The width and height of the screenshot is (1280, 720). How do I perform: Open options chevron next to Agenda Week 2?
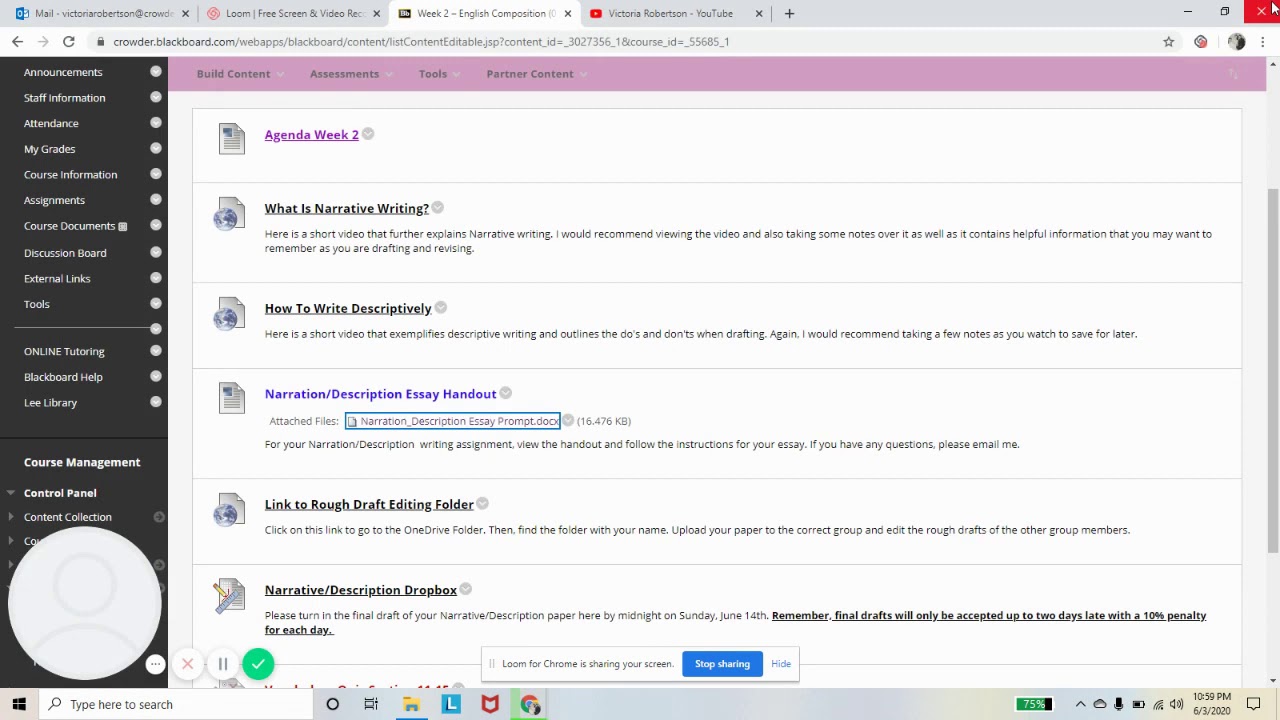pyautogui.click(x=368, y=135)
